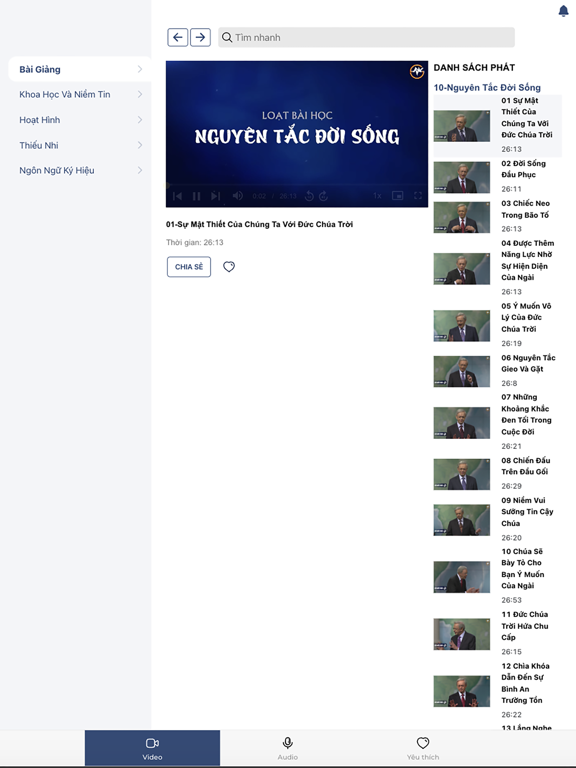Open playlist 10-Nguyên Tắc Đời Sống link
Screen dimensions: 576x768
pos(487,88)
